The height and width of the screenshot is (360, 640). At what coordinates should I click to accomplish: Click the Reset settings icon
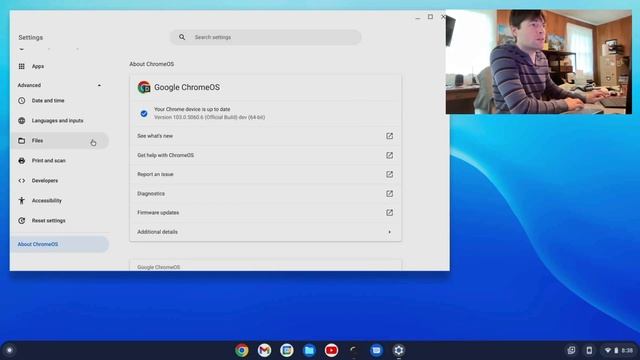click(22, 220)
